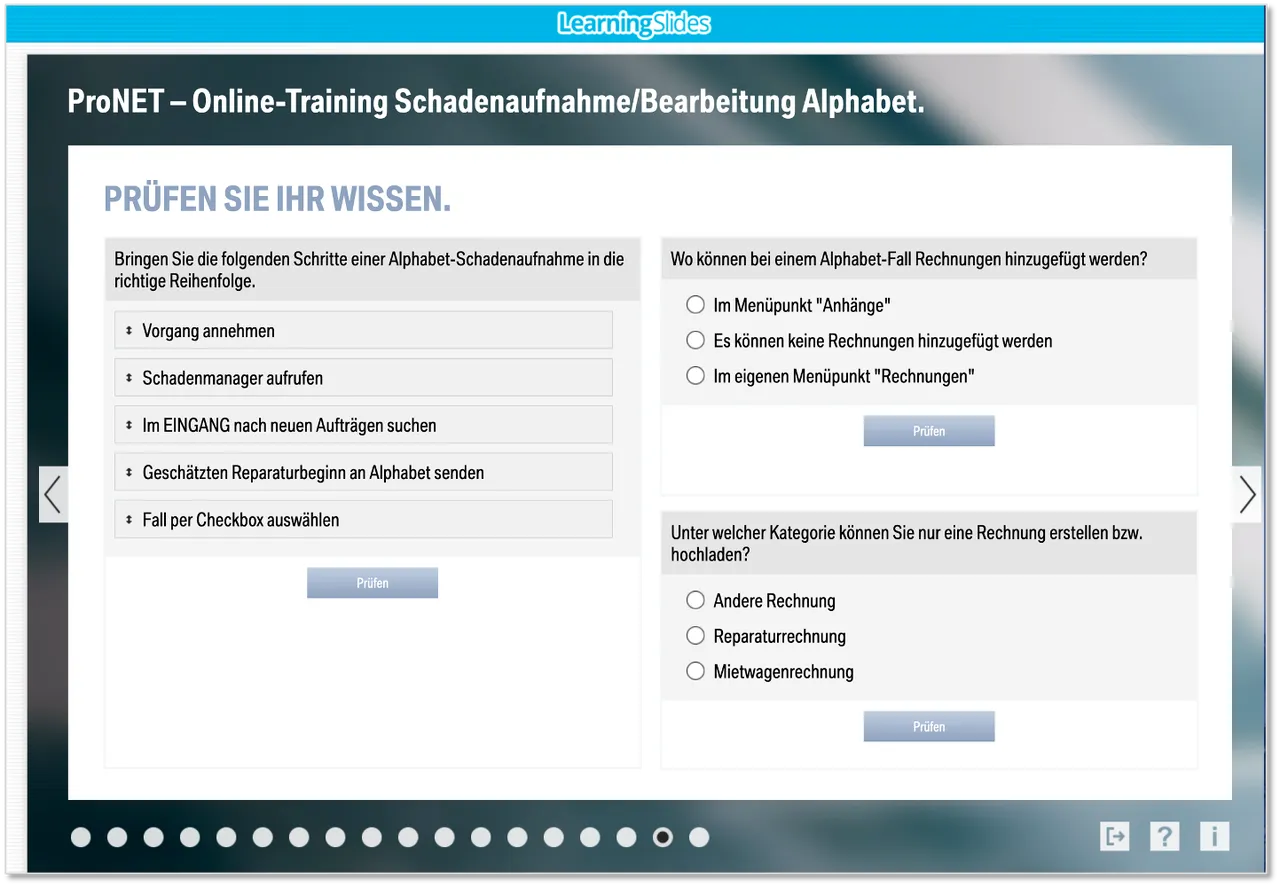Click 'Prüfen' under the Rechnungen hinzufügen question
Viewport: 1280px width, 886px height.
pos(929,431)
